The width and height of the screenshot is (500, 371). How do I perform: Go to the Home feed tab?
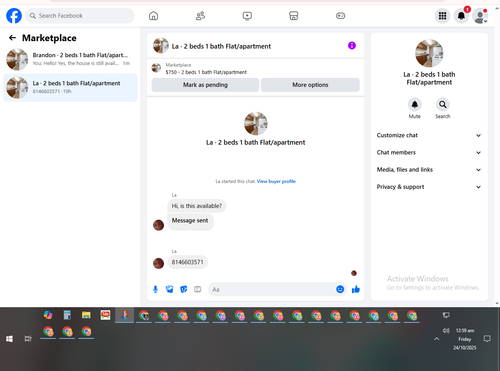click(x=153, y=16)
